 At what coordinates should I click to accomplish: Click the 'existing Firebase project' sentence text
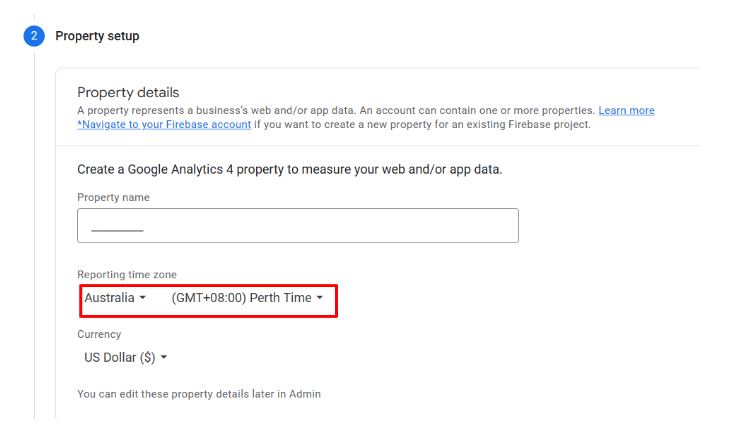point(422,124)
